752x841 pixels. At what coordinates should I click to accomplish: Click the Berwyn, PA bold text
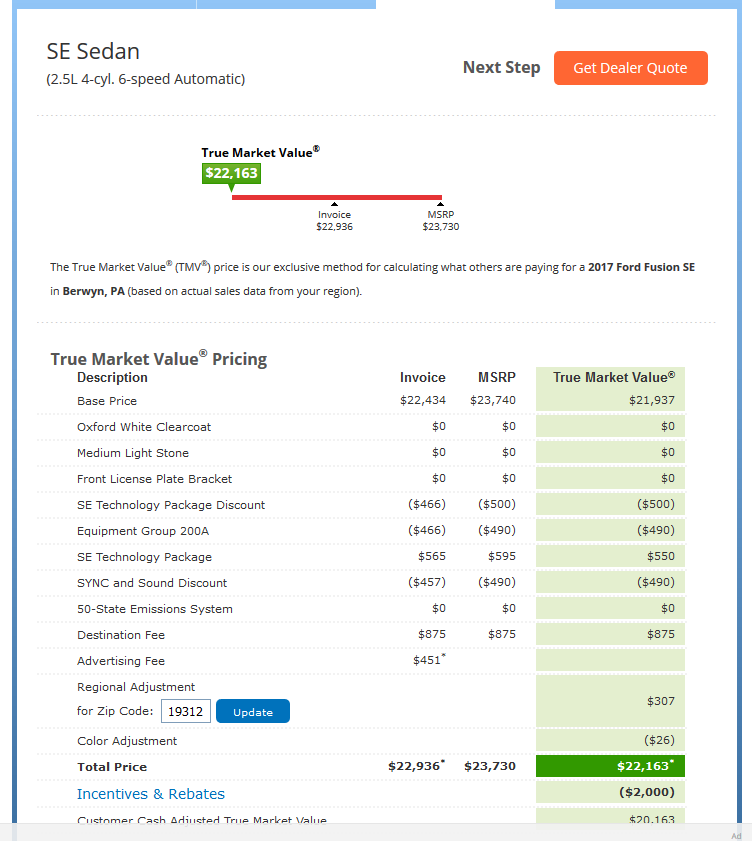93,291
